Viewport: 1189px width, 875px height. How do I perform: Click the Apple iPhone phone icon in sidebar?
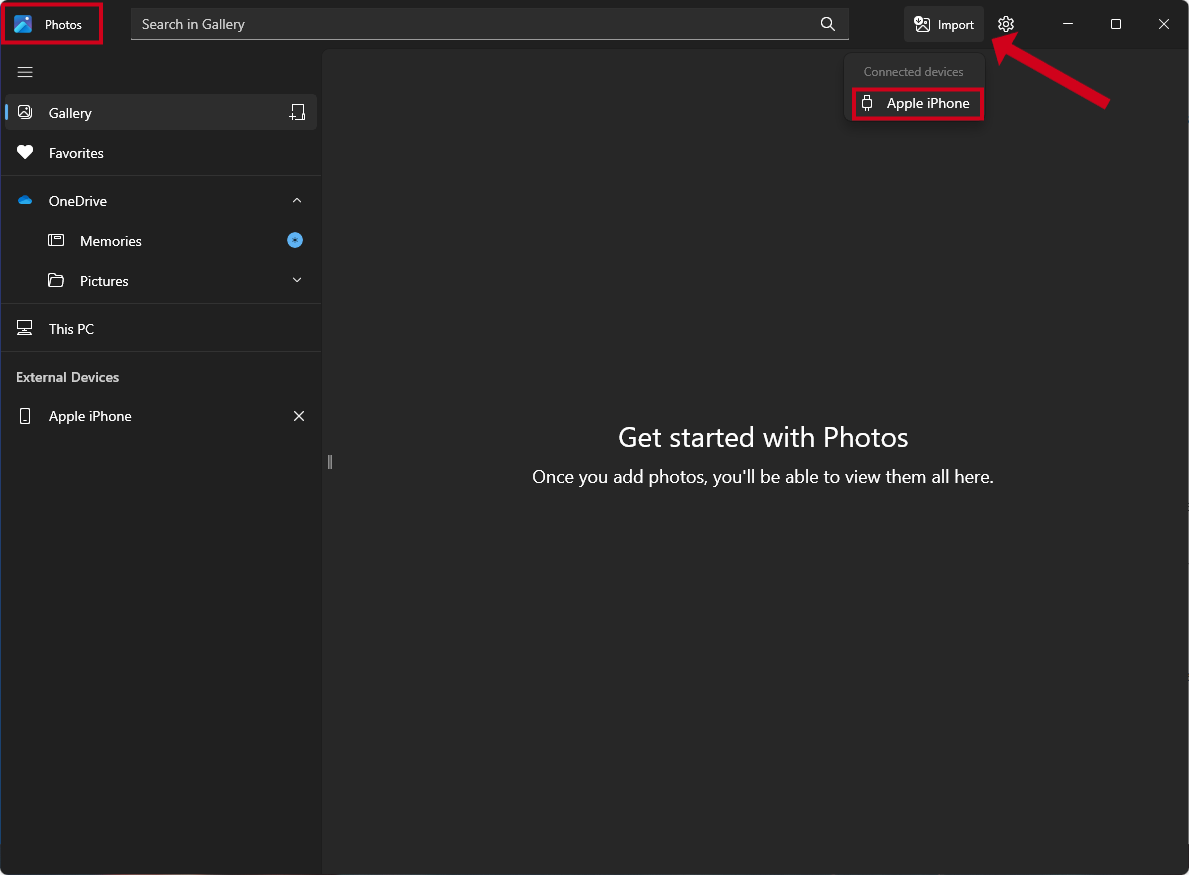click(x=25, y=416)
